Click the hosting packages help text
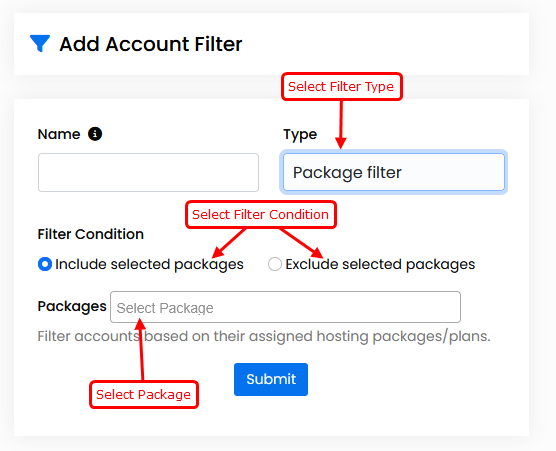This screenshot has height=451, width=556. coord(264,336)
